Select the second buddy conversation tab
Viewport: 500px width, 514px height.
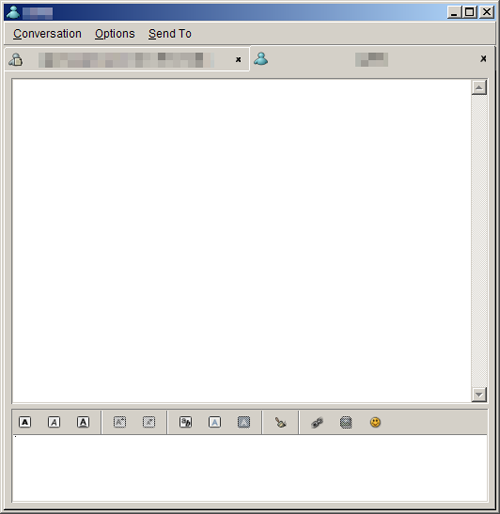[371, 59]
